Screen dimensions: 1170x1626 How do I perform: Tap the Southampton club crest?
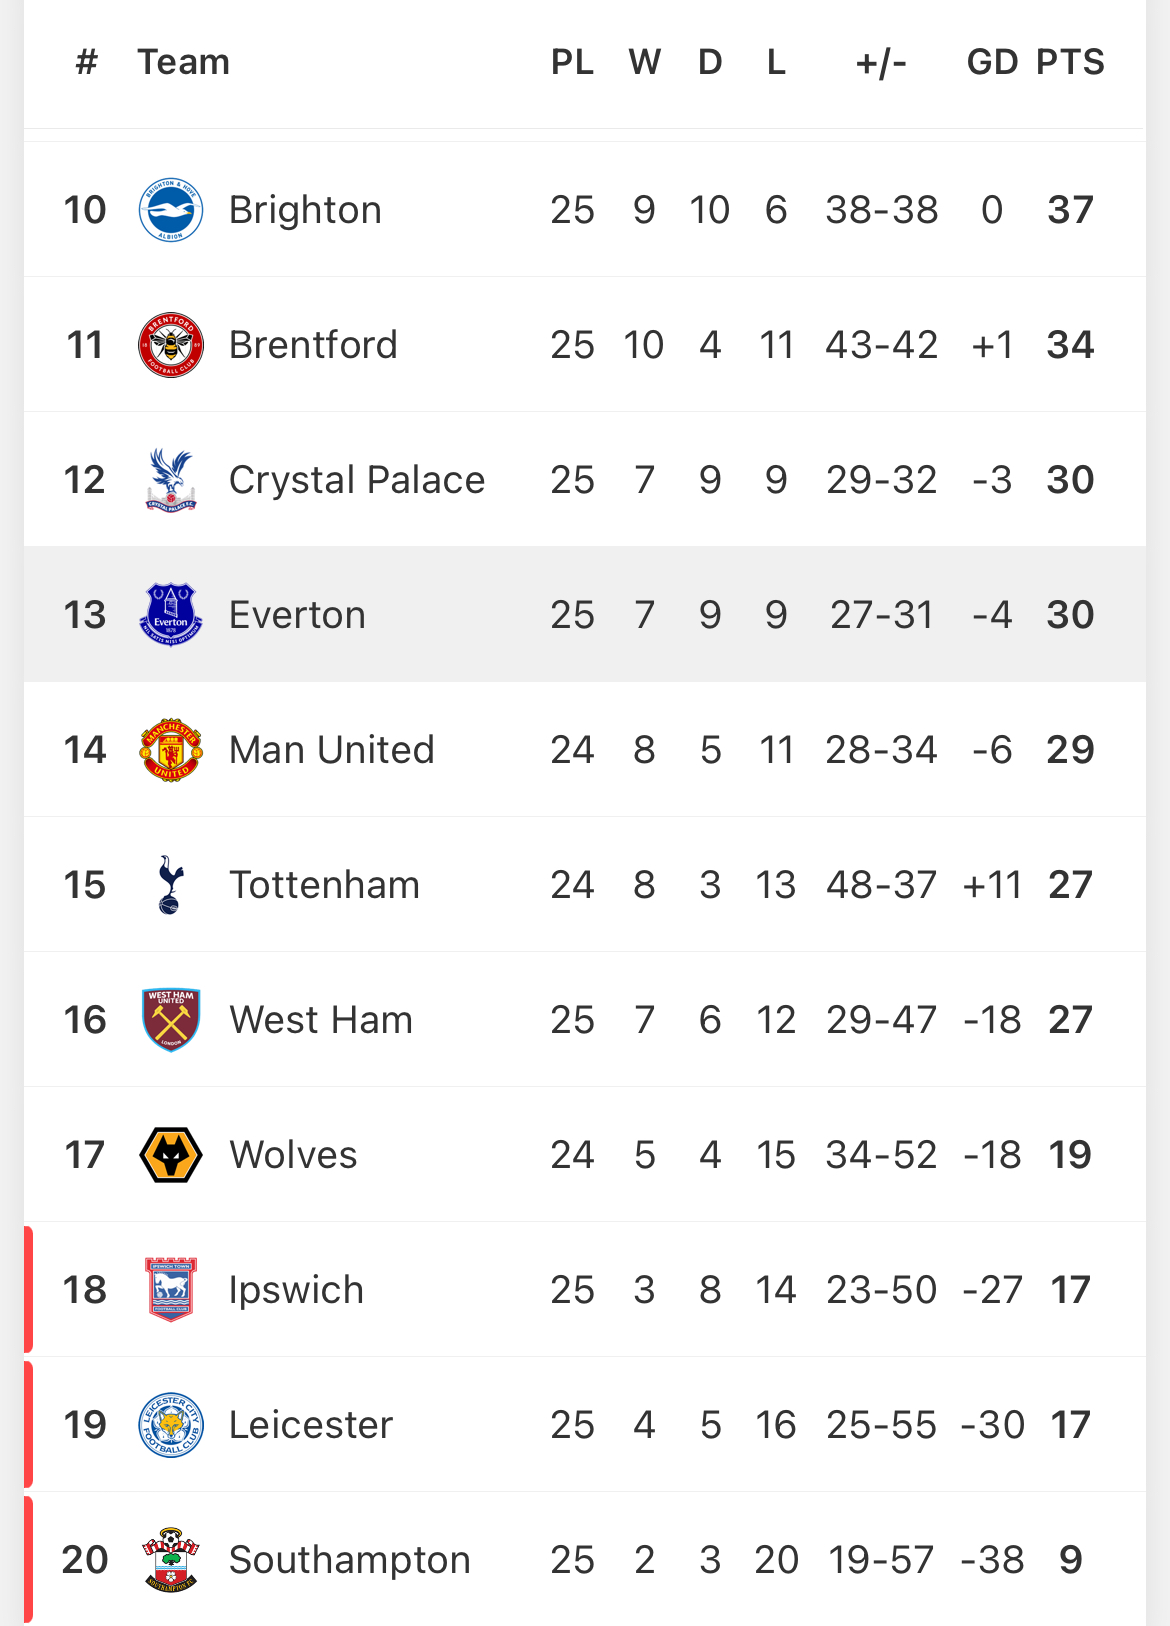171,1560
